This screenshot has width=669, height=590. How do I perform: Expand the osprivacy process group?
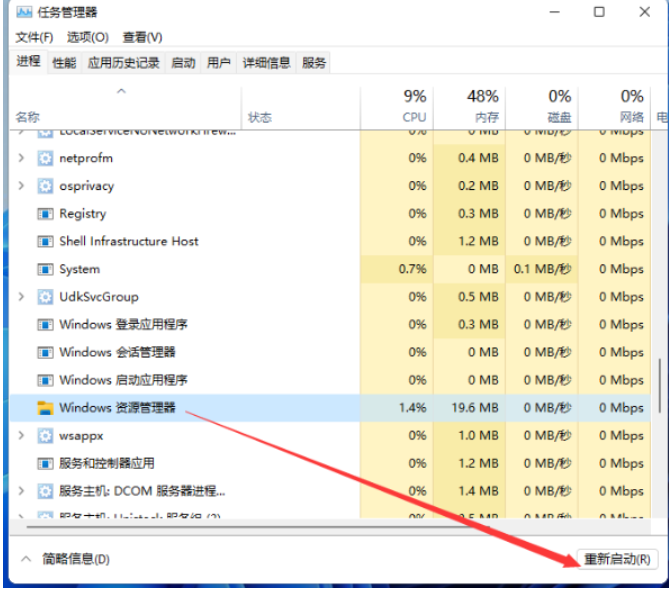pos(22,186)
